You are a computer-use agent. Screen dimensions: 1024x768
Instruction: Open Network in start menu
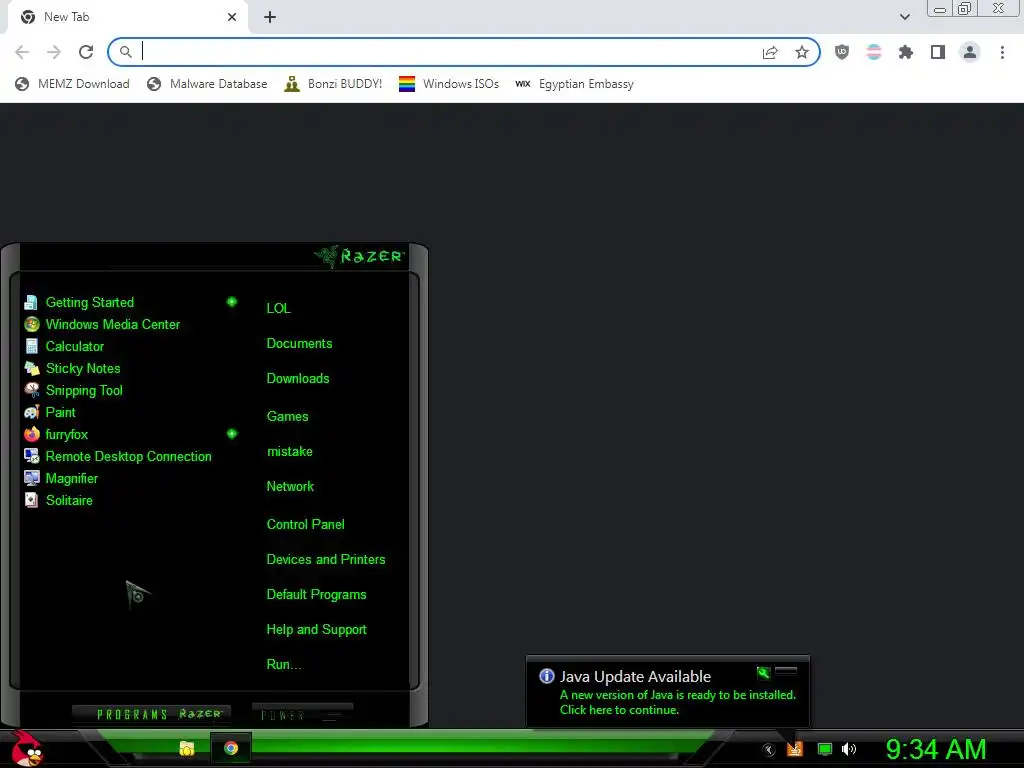tap(290, 487)
